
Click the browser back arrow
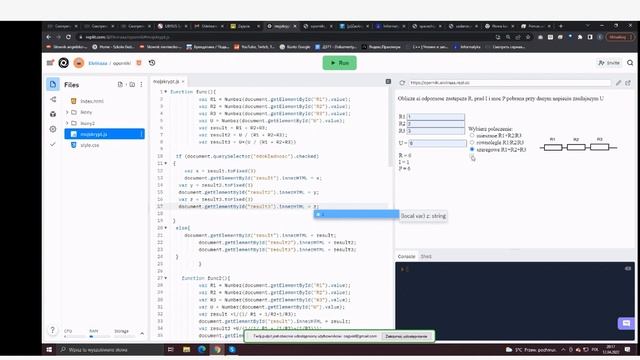pos(49,37)
